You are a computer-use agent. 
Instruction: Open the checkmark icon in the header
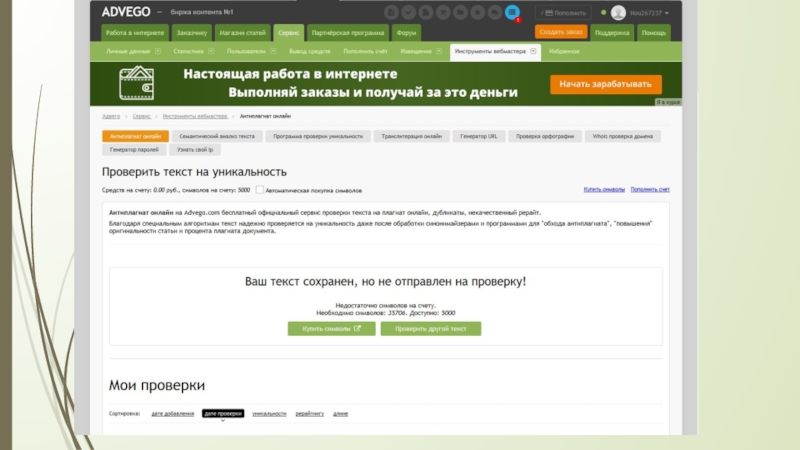(x=409, y=12)
